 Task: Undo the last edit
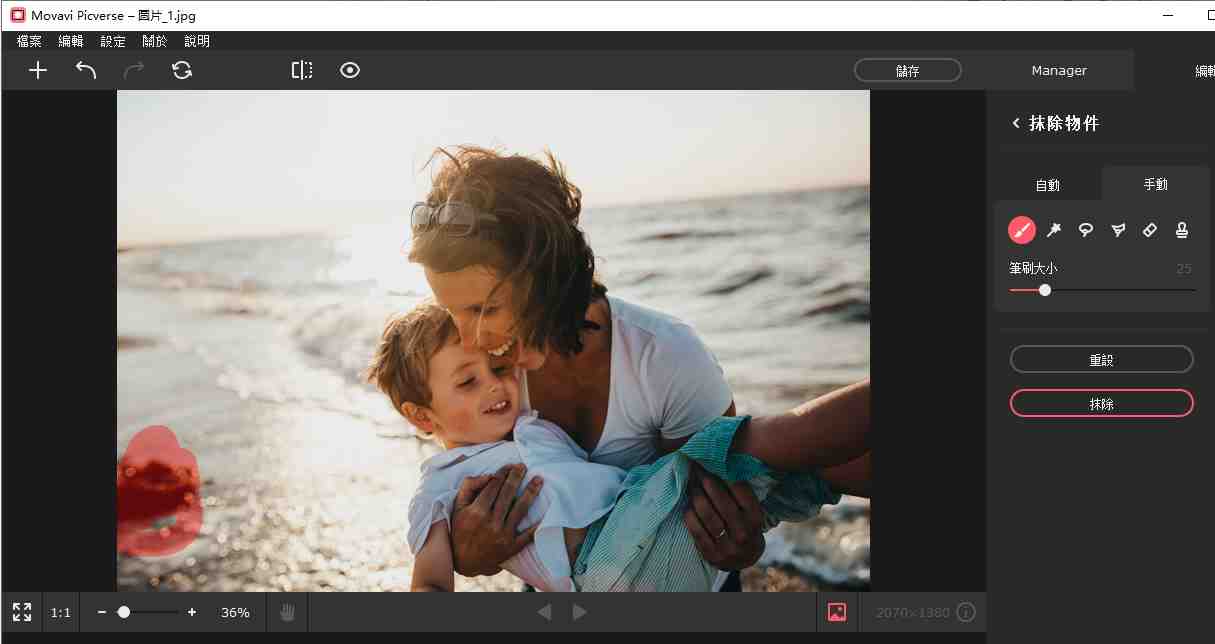pyautogui.click(x=86, y=70)
